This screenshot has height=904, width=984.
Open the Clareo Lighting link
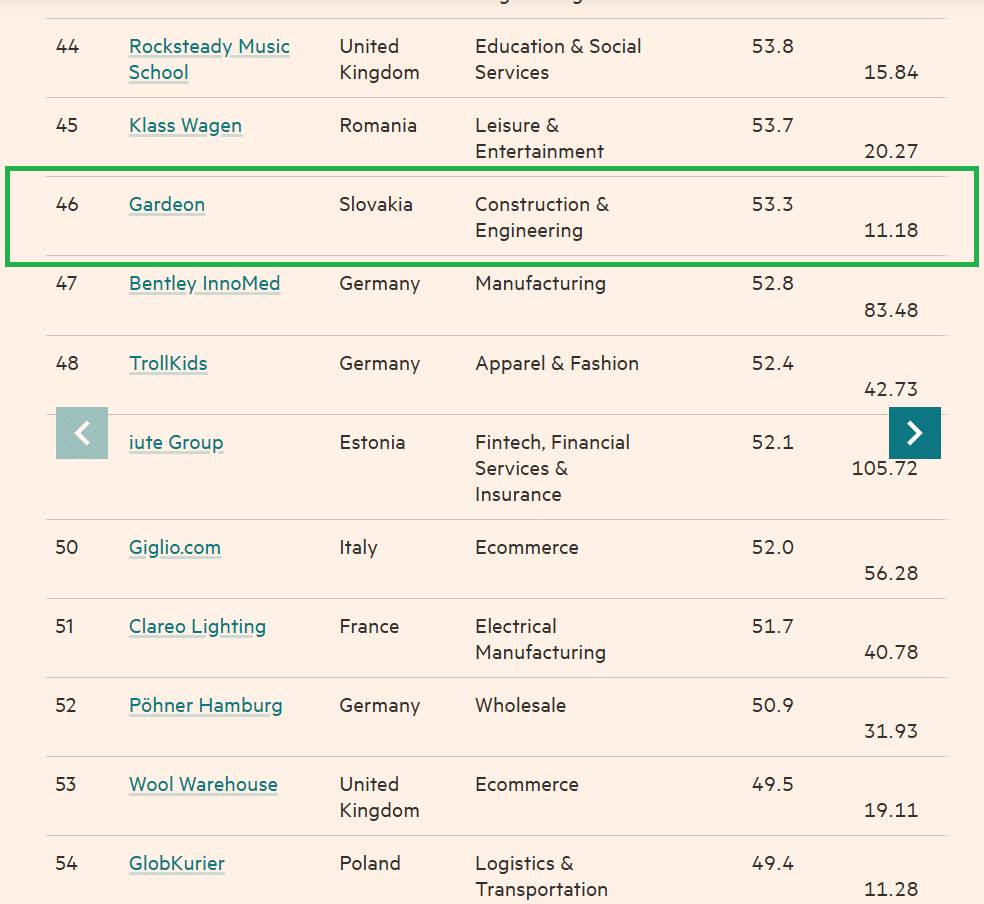[196, 626]
